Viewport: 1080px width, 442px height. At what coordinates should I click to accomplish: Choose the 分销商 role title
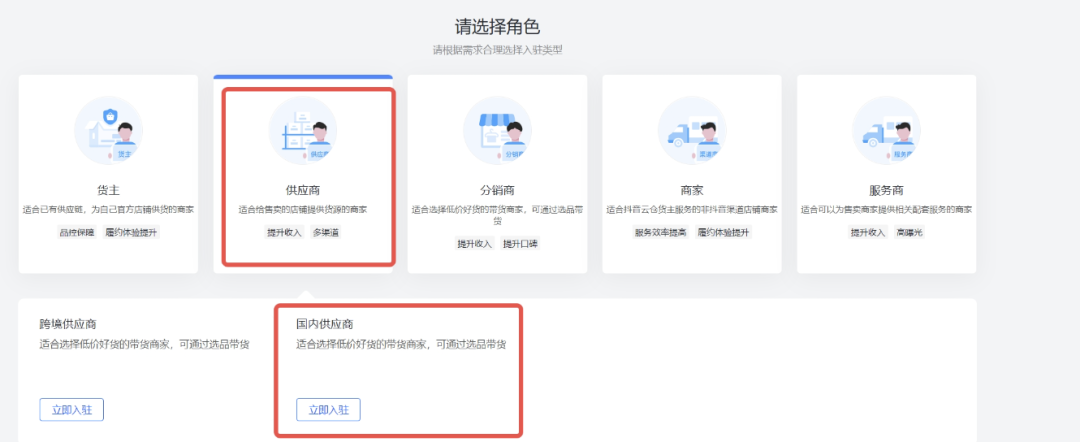coord(497,189)
